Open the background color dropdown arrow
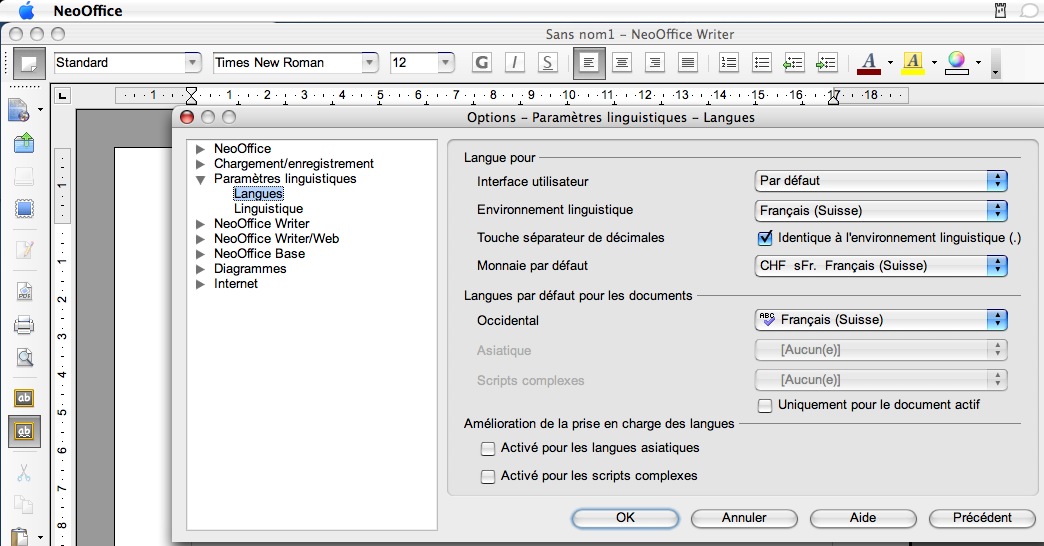The width and height of the screenshot is (1044, 546). 978,63
